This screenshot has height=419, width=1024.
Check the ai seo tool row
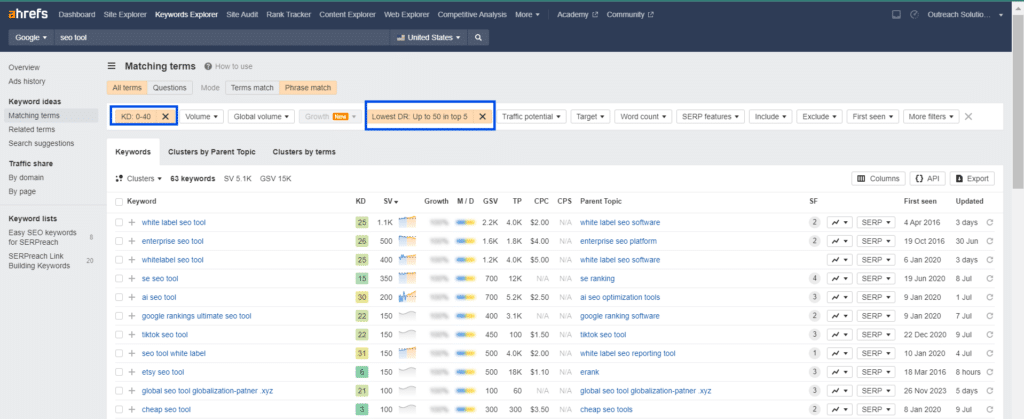119,297
